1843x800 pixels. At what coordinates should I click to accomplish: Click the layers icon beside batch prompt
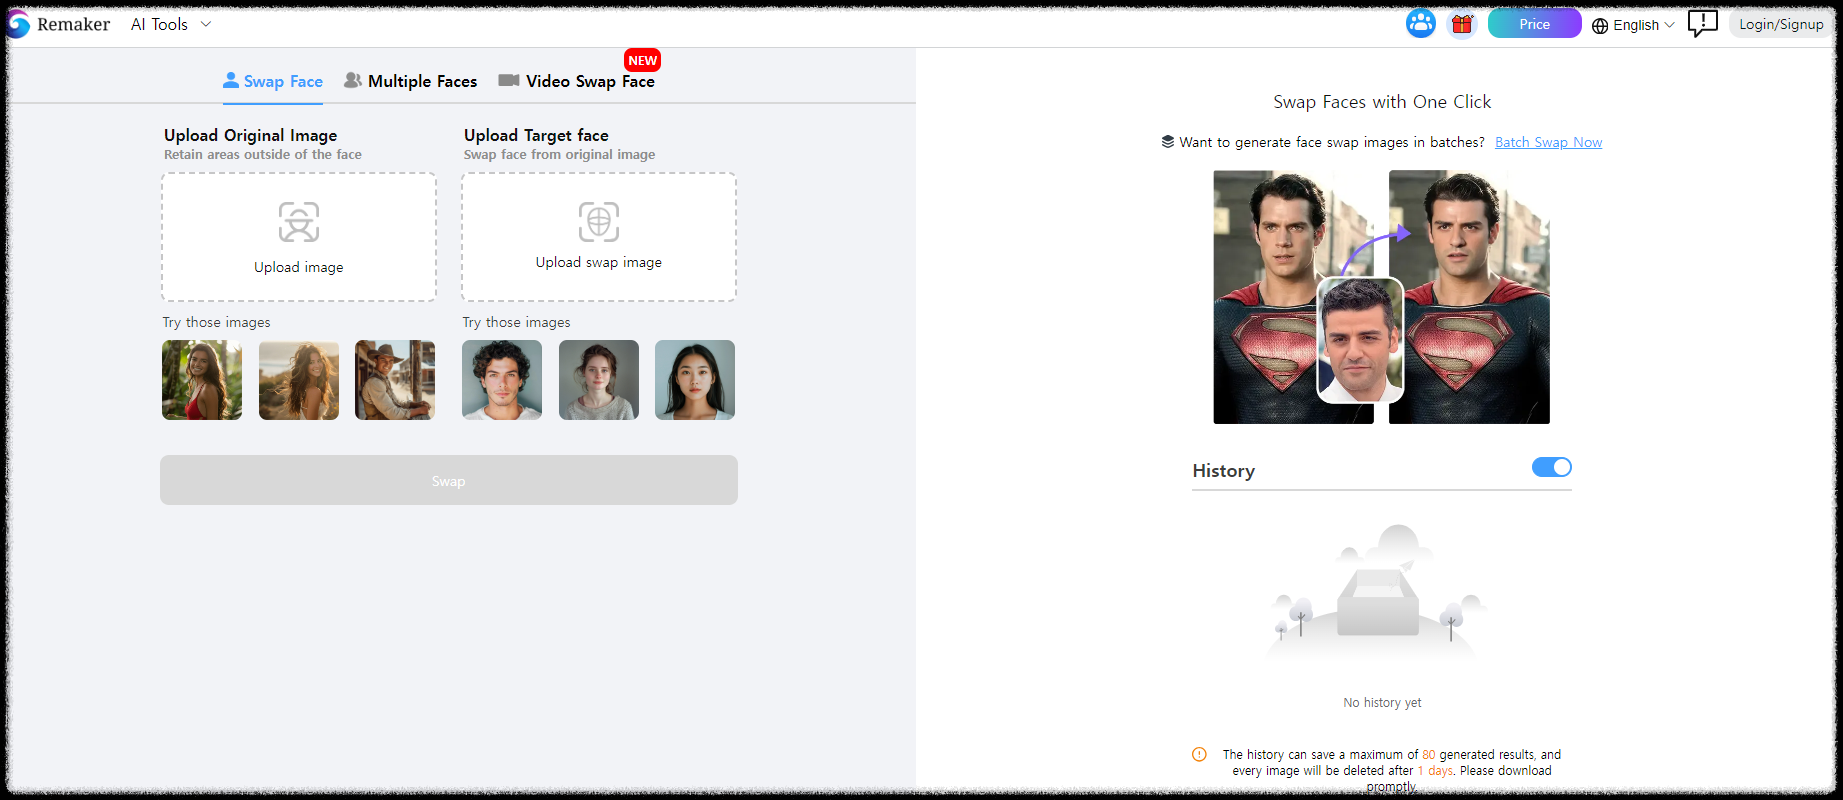click(1168, 142)
